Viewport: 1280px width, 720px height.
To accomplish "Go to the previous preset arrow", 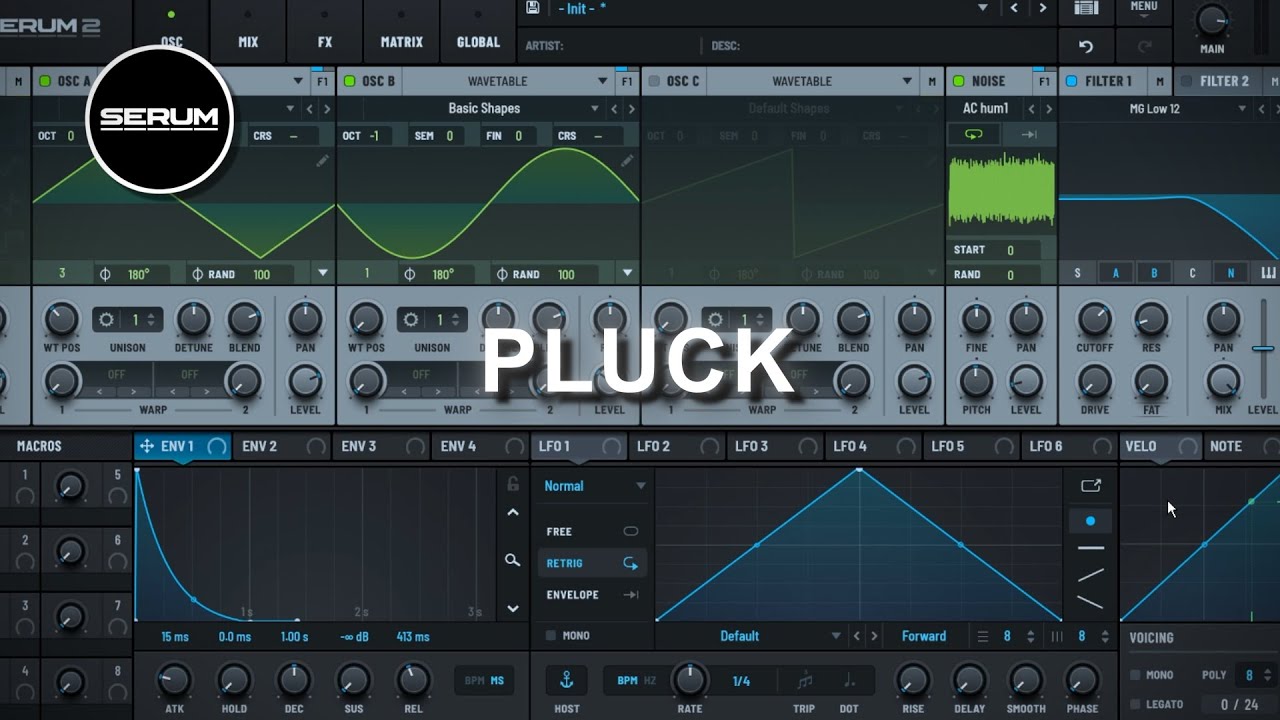I will point(1015,8).
